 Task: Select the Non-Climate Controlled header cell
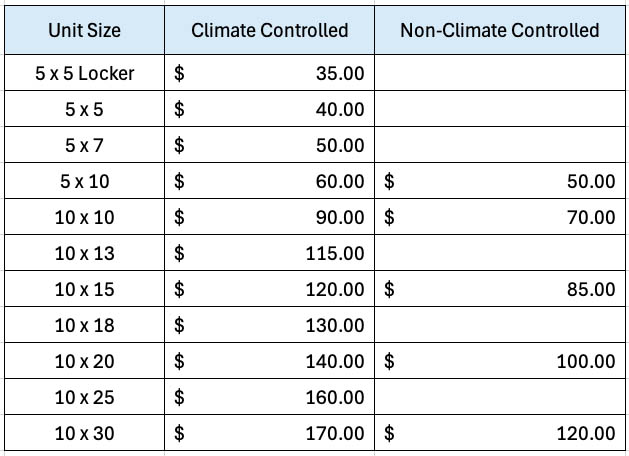pos(499,30)
